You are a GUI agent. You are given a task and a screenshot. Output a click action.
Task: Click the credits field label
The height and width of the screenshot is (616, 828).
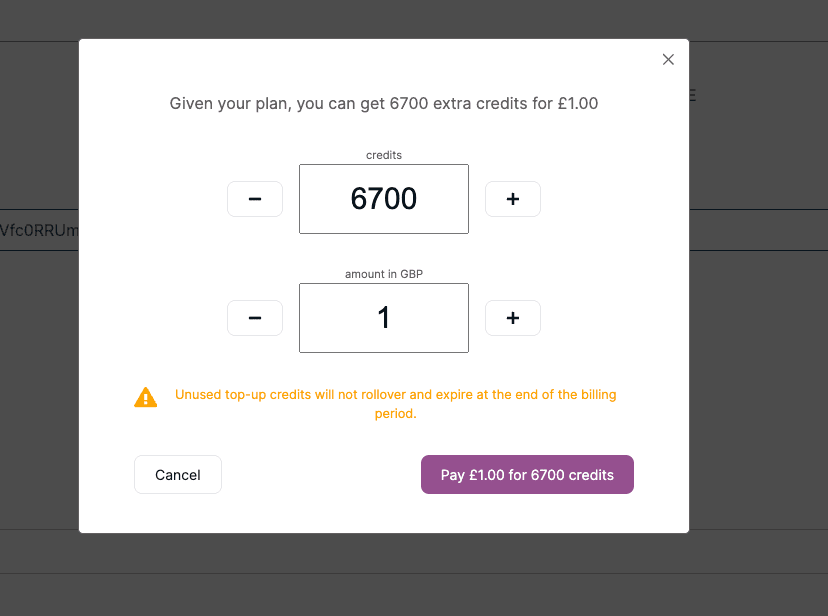tap(383, 155)
